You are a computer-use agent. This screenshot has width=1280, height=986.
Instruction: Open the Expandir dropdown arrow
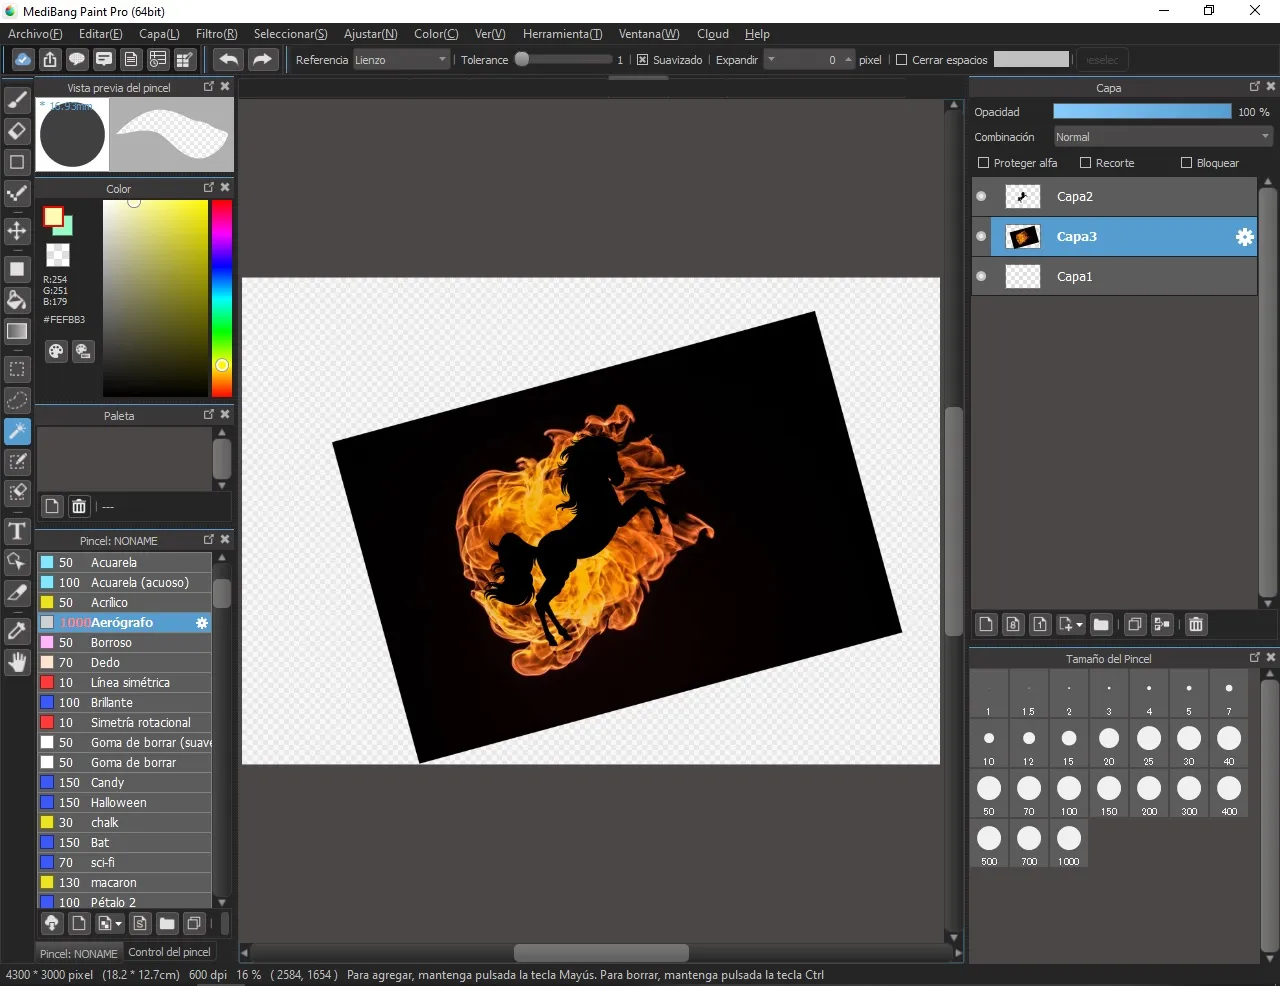[x=771, y=60]
